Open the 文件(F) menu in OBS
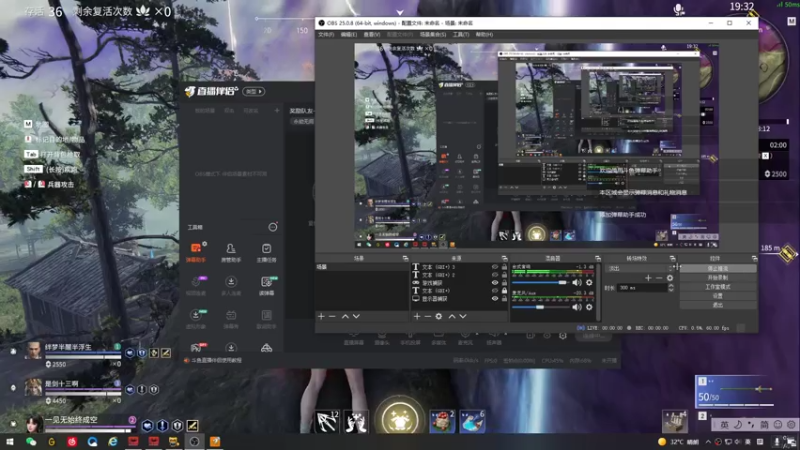The image size is (800, 450). [326, 35]
